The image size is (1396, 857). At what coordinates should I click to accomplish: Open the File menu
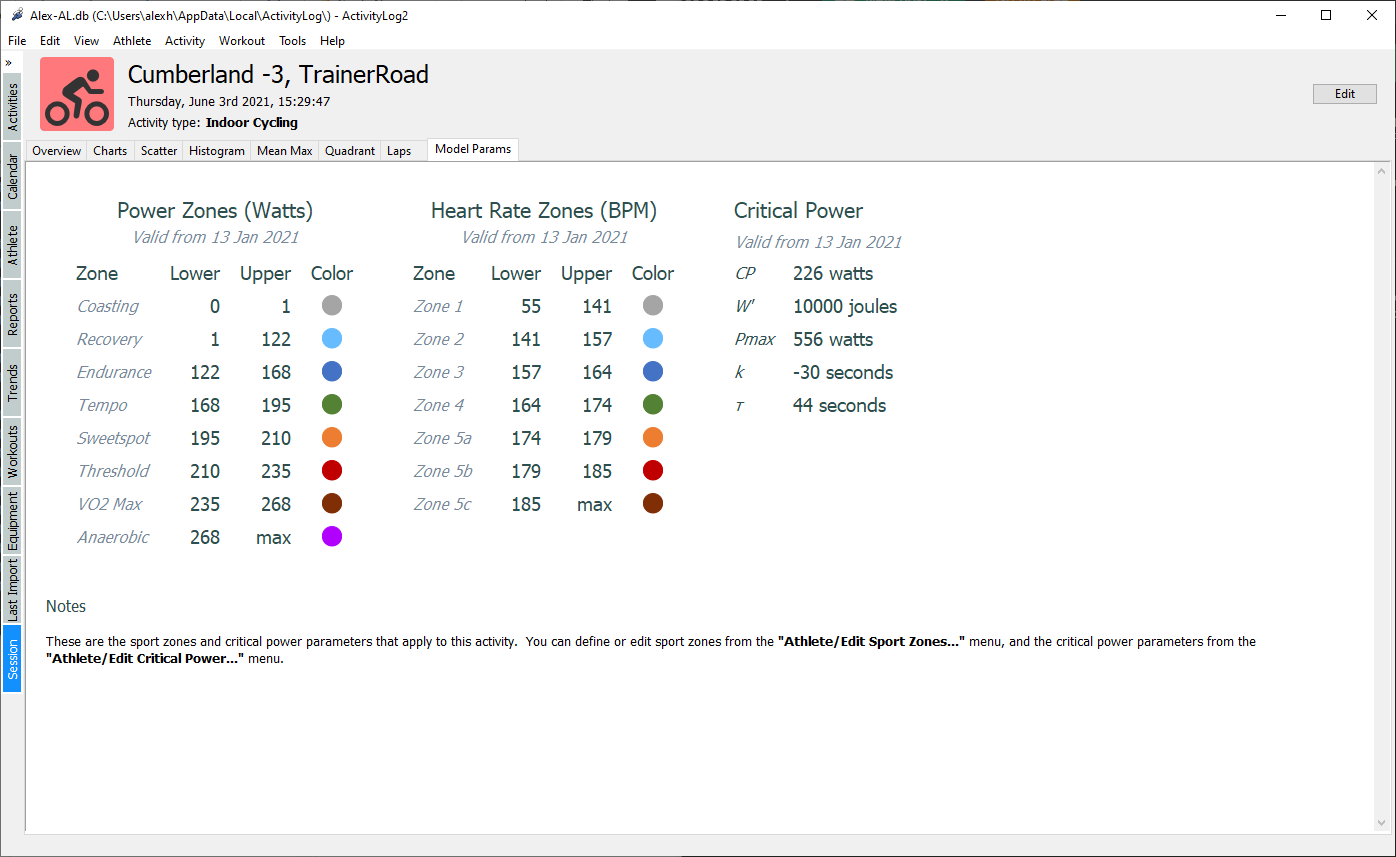click(17, 41)
